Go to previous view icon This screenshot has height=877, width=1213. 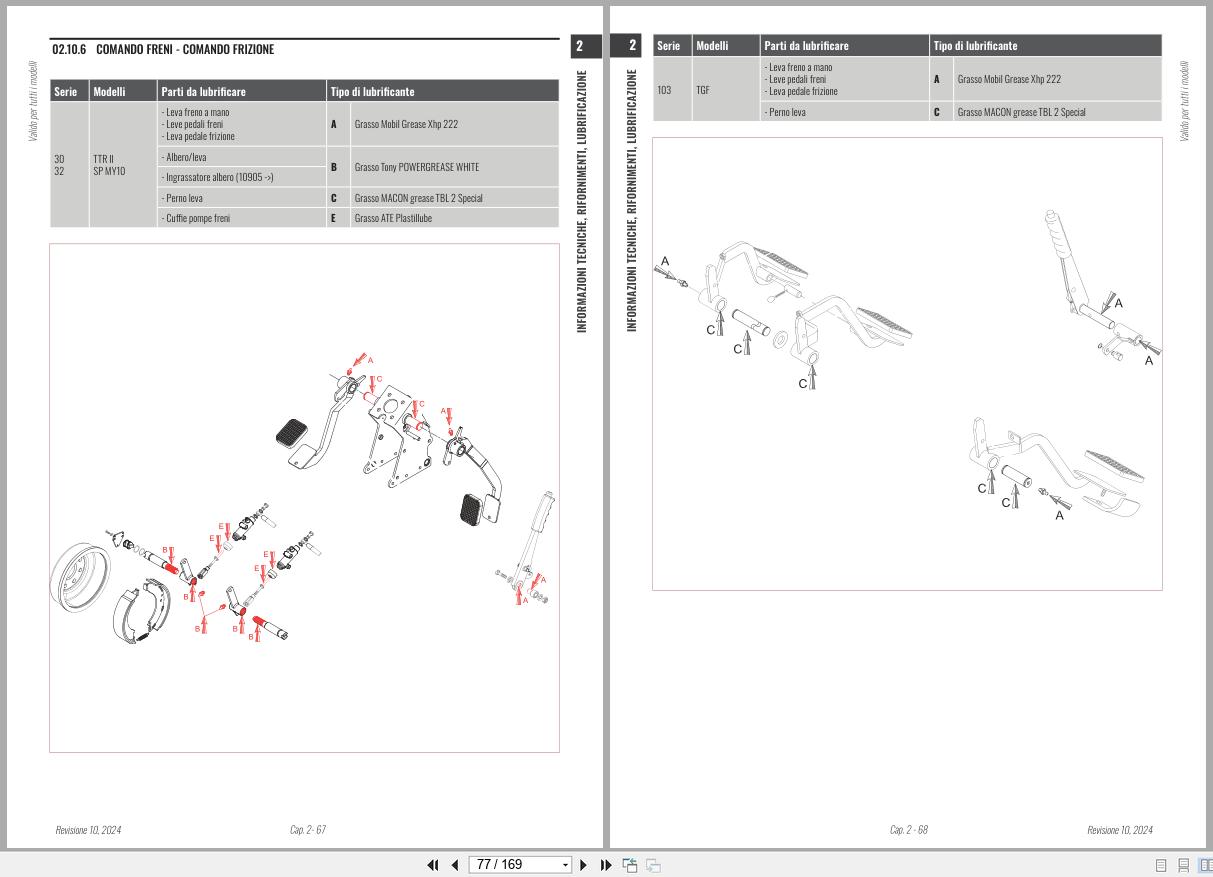pyautogui.click(x=630, y=865)
